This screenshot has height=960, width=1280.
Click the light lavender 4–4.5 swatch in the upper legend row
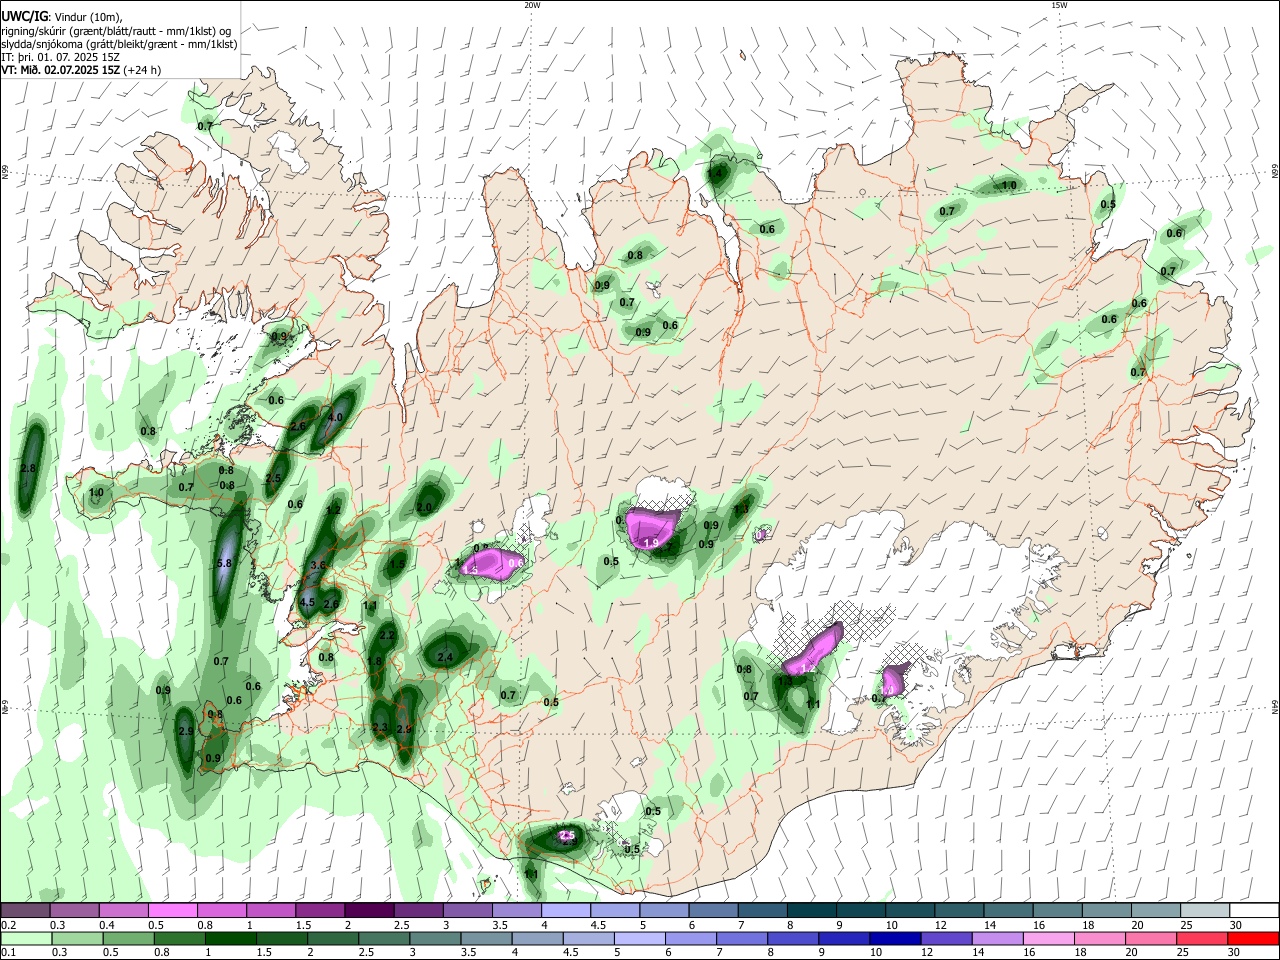(566, 911)
